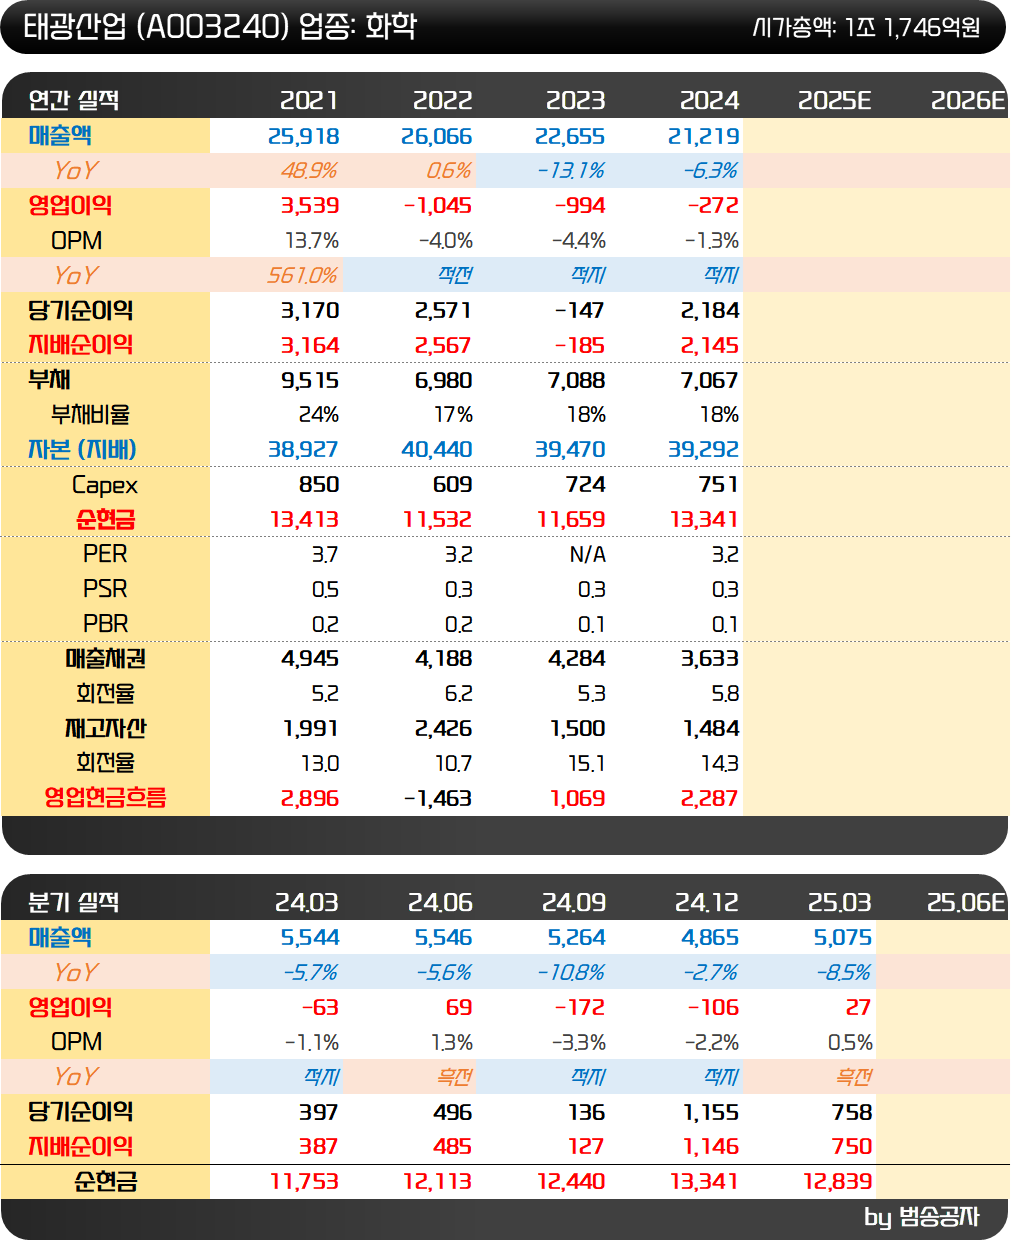Image resolution: width=1011 pixels, height=1240 pixels.
Task: Select 2021 sales value 25,918
Action: (304, 136)
